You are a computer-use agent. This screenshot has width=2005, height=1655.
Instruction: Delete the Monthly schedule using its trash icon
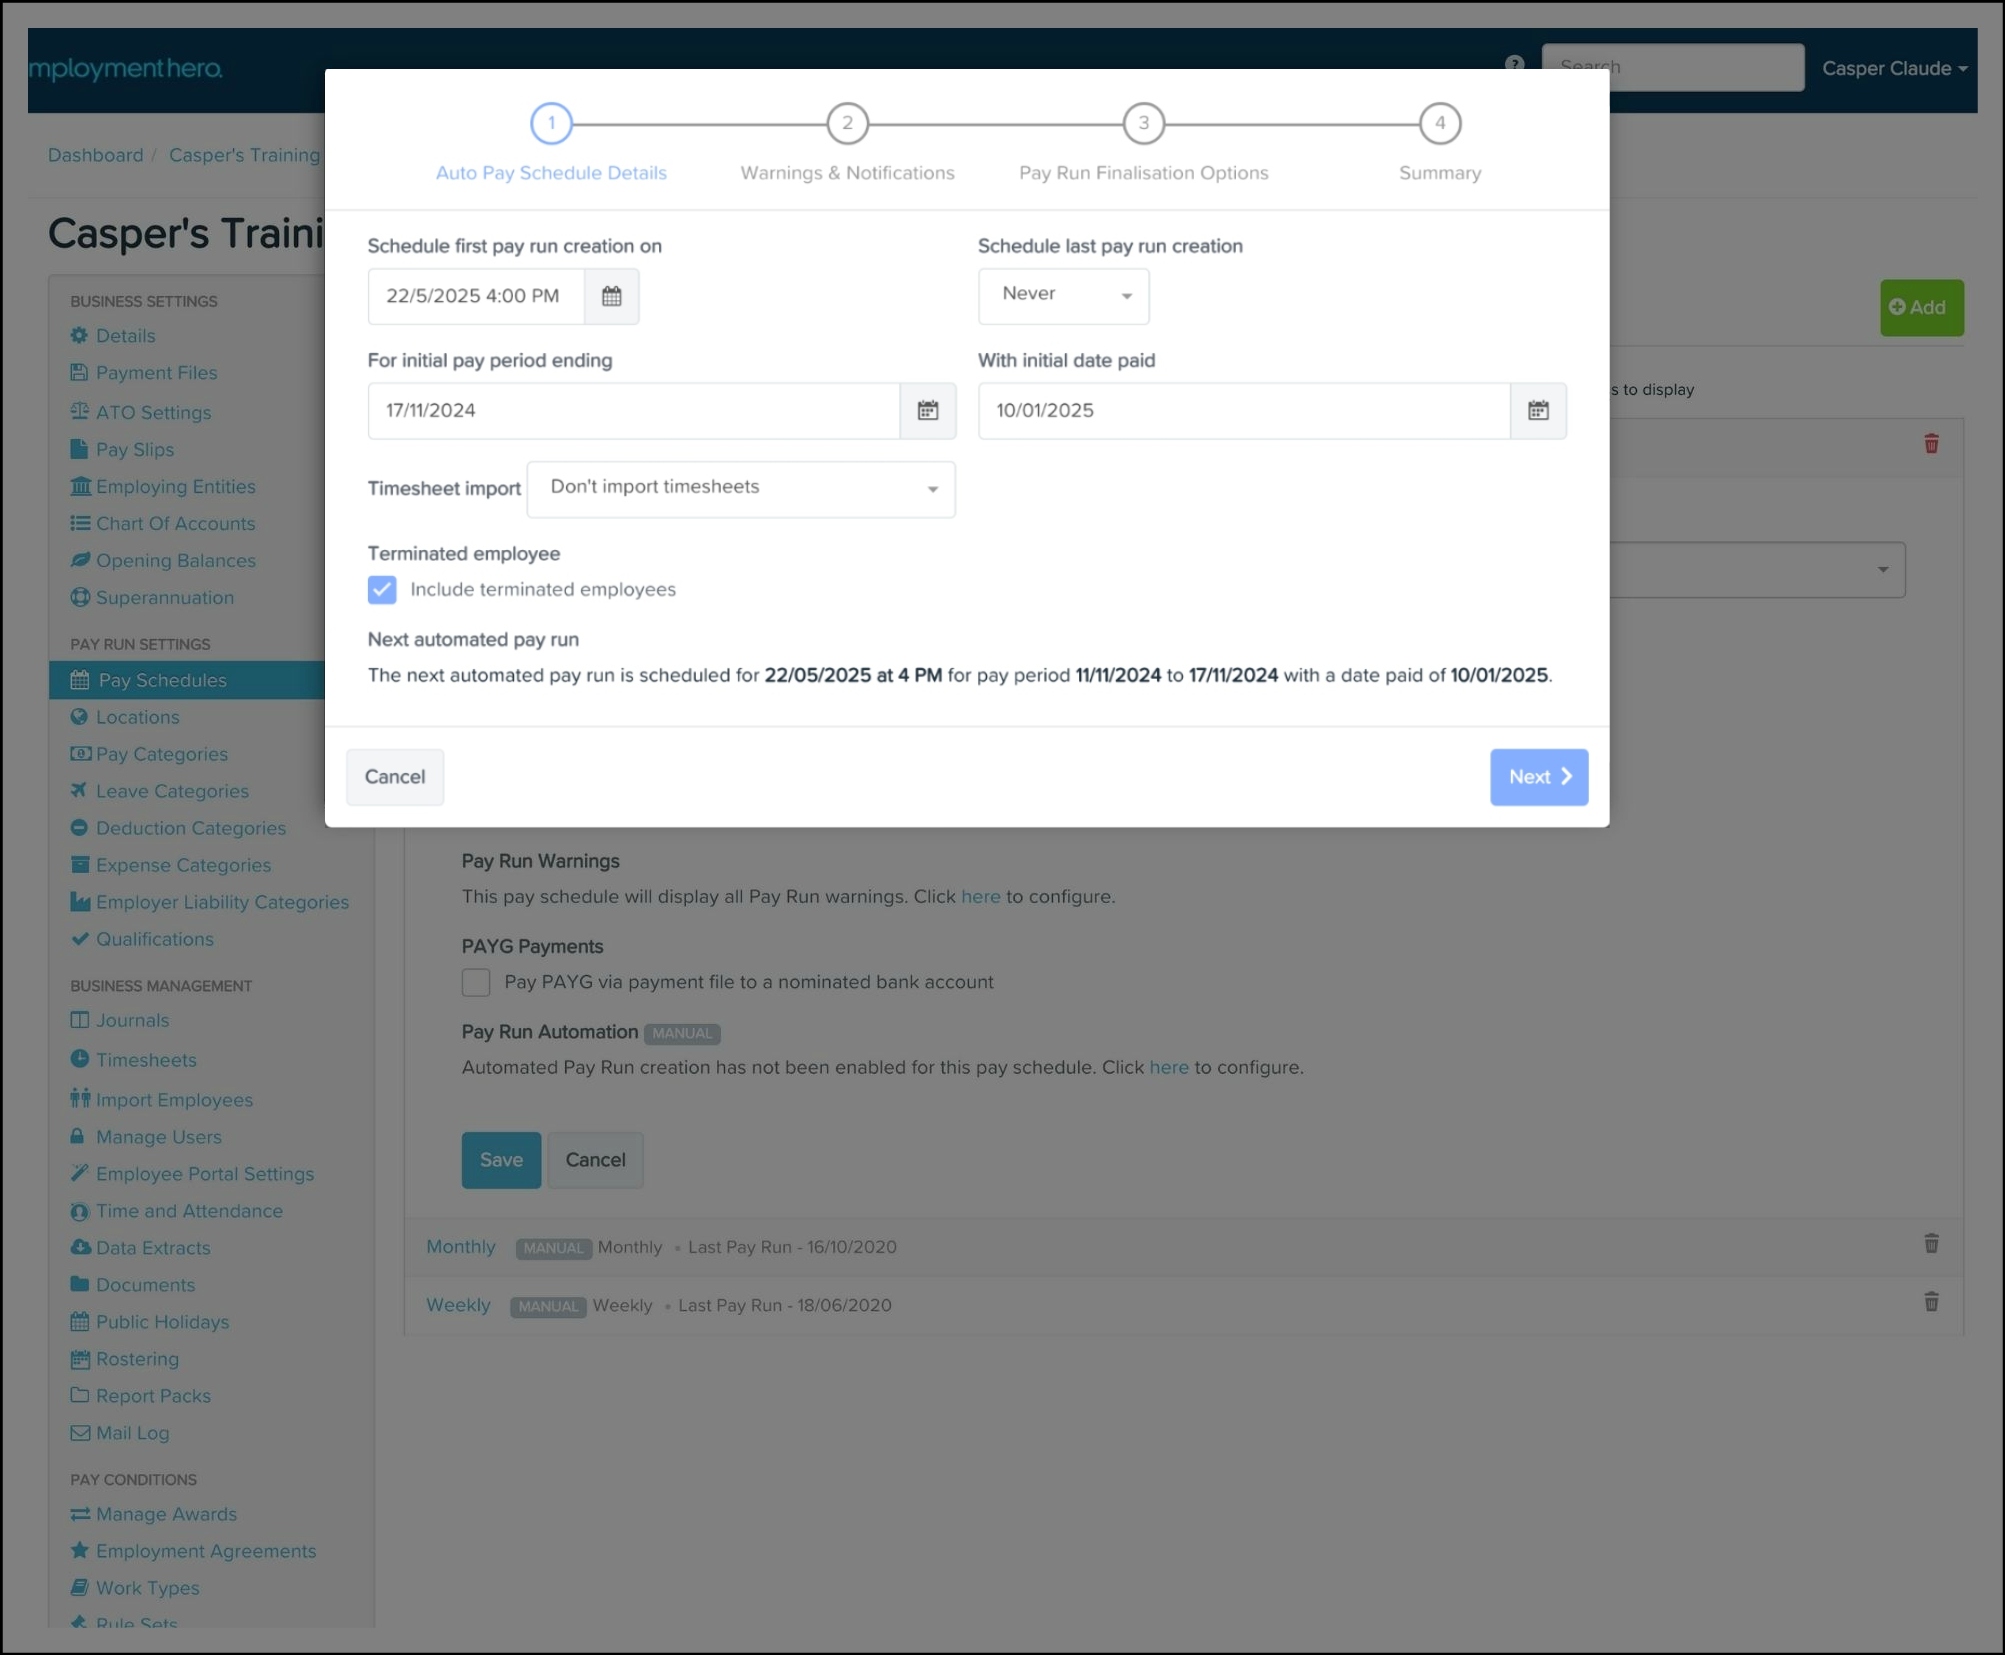pyautogui.click(x=1931, y=1243)
